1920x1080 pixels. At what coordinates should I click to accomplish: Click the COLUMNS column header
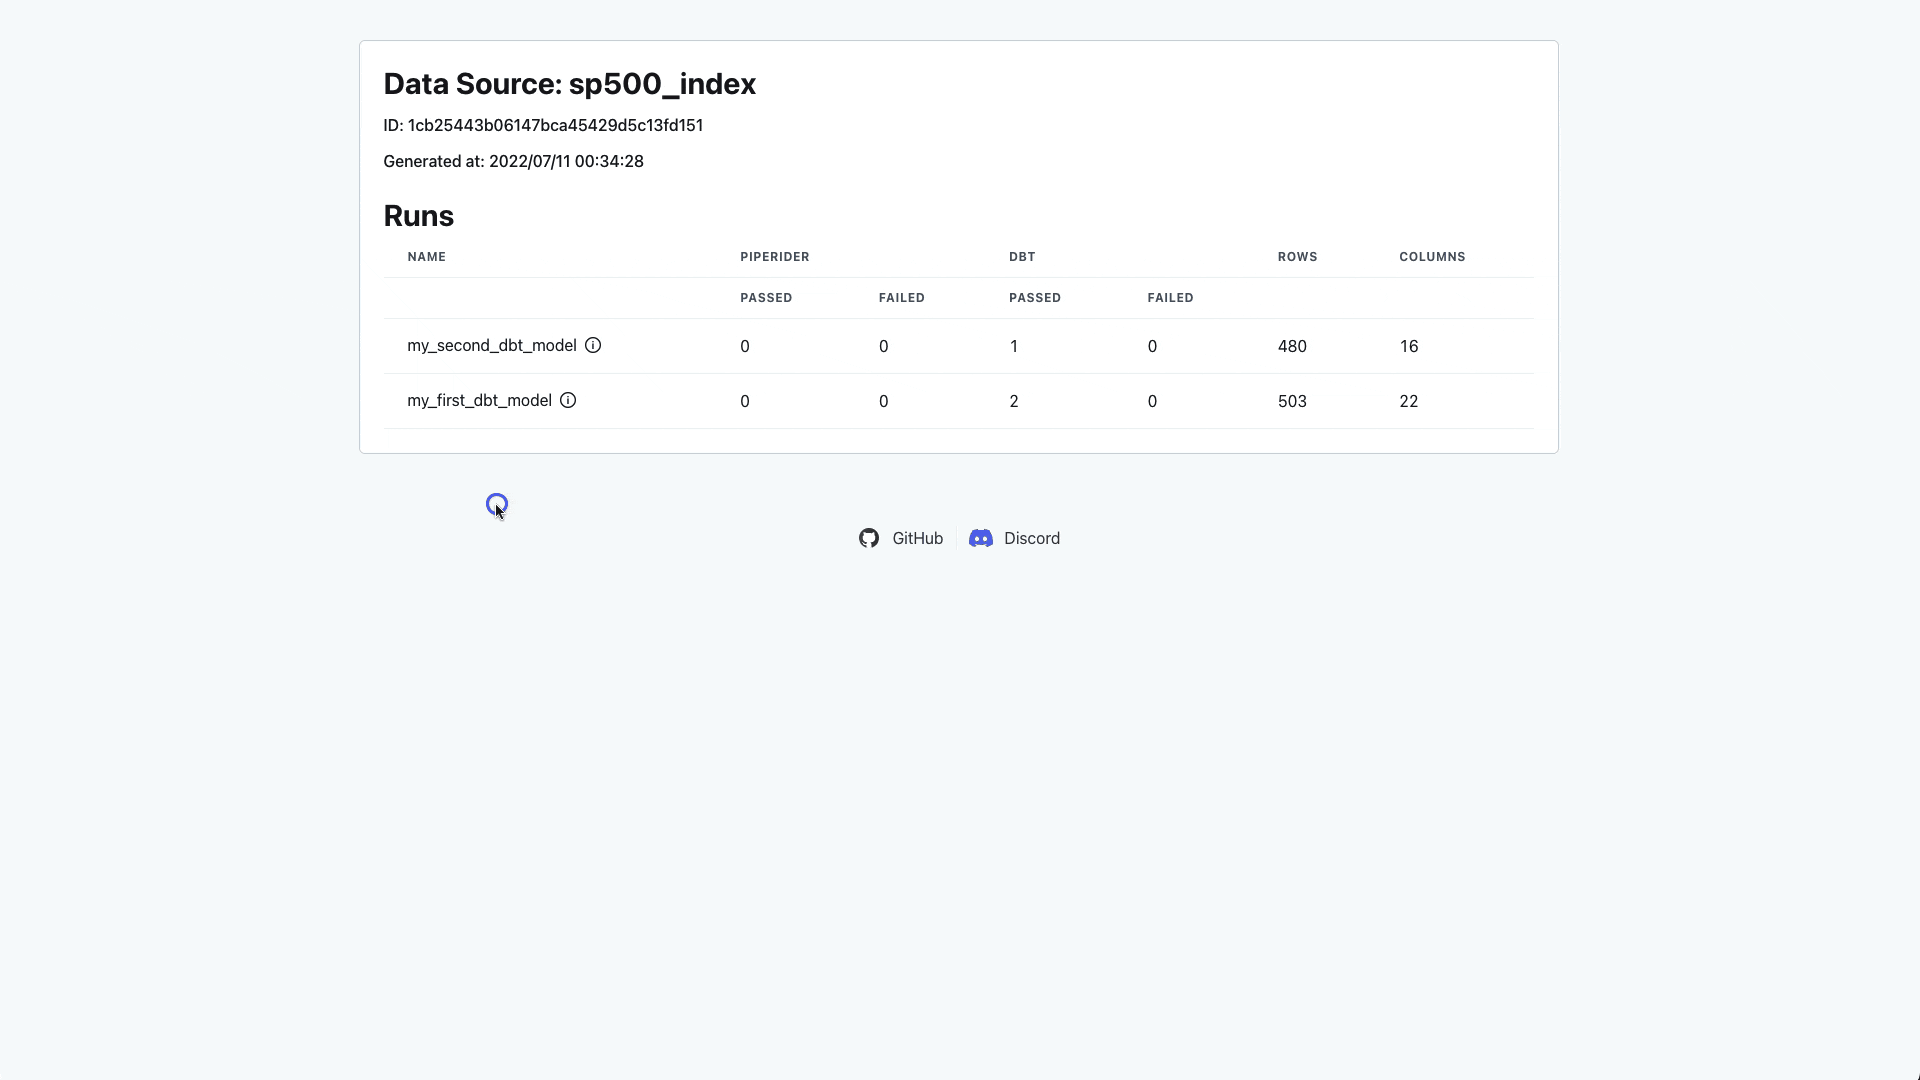[1431, 257]
